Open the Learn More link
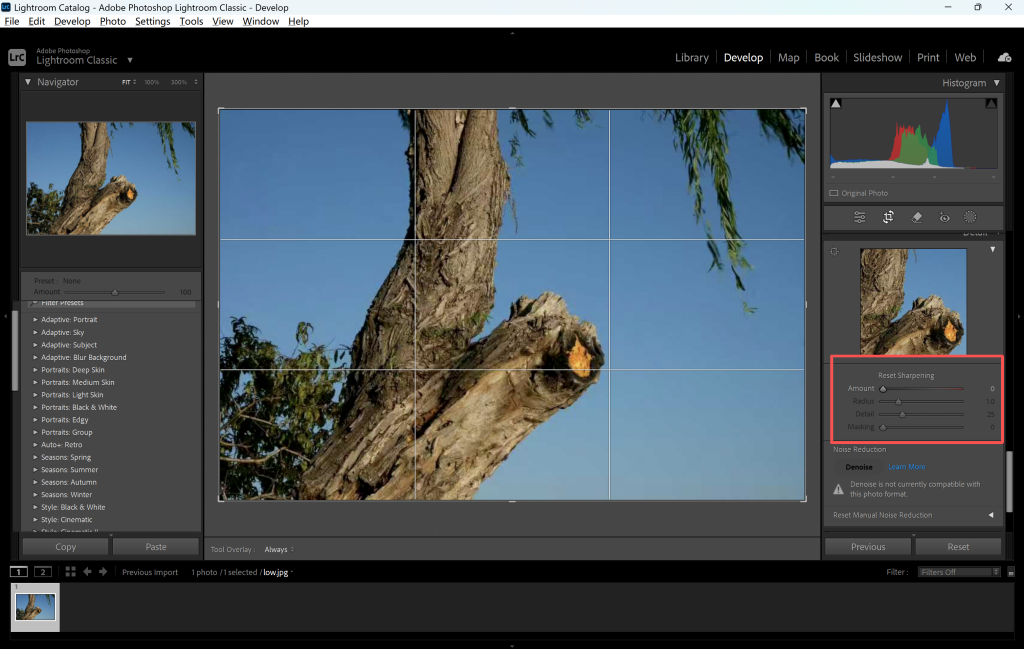The width and height of the screenshot is (1024, 649). [x=906, y=467]
